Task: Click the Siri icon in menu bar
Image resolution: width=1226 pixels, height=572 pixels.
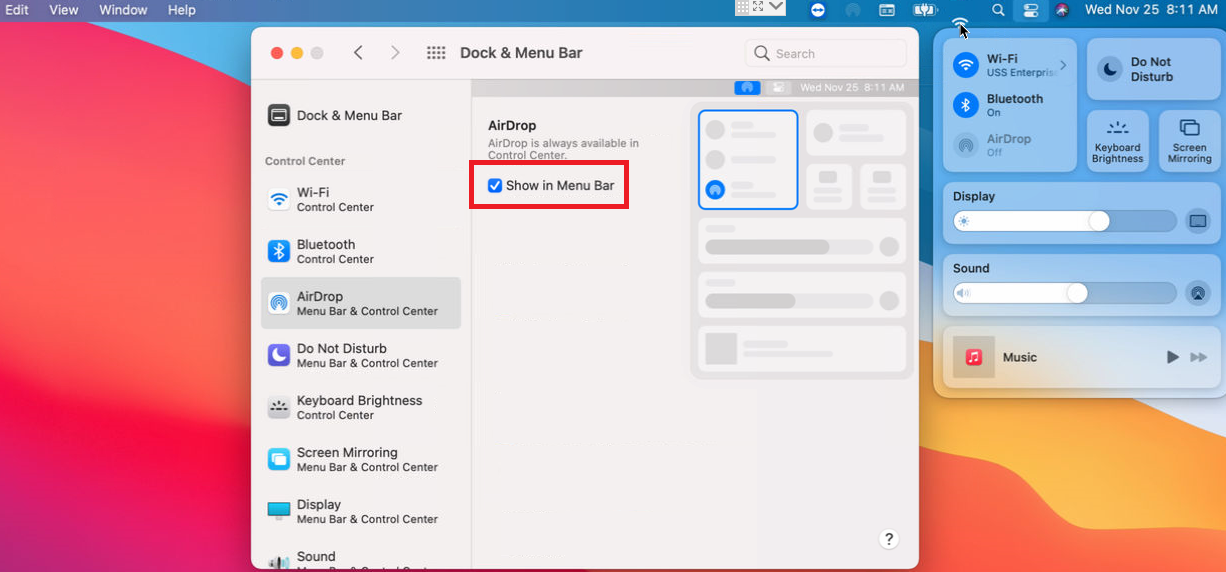Action: (1062, 10)
